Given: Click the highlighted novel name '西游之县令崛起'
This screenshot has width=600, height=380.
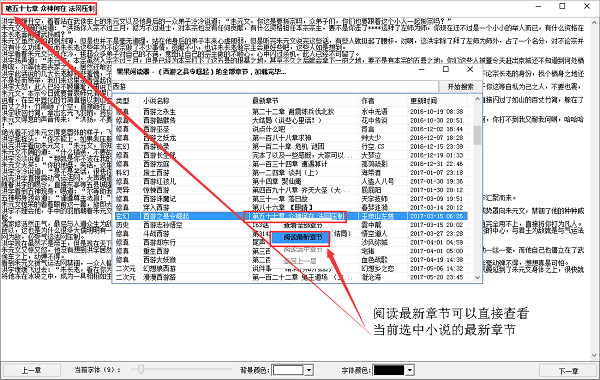Looking at the screenshot, I should point(166,216).
